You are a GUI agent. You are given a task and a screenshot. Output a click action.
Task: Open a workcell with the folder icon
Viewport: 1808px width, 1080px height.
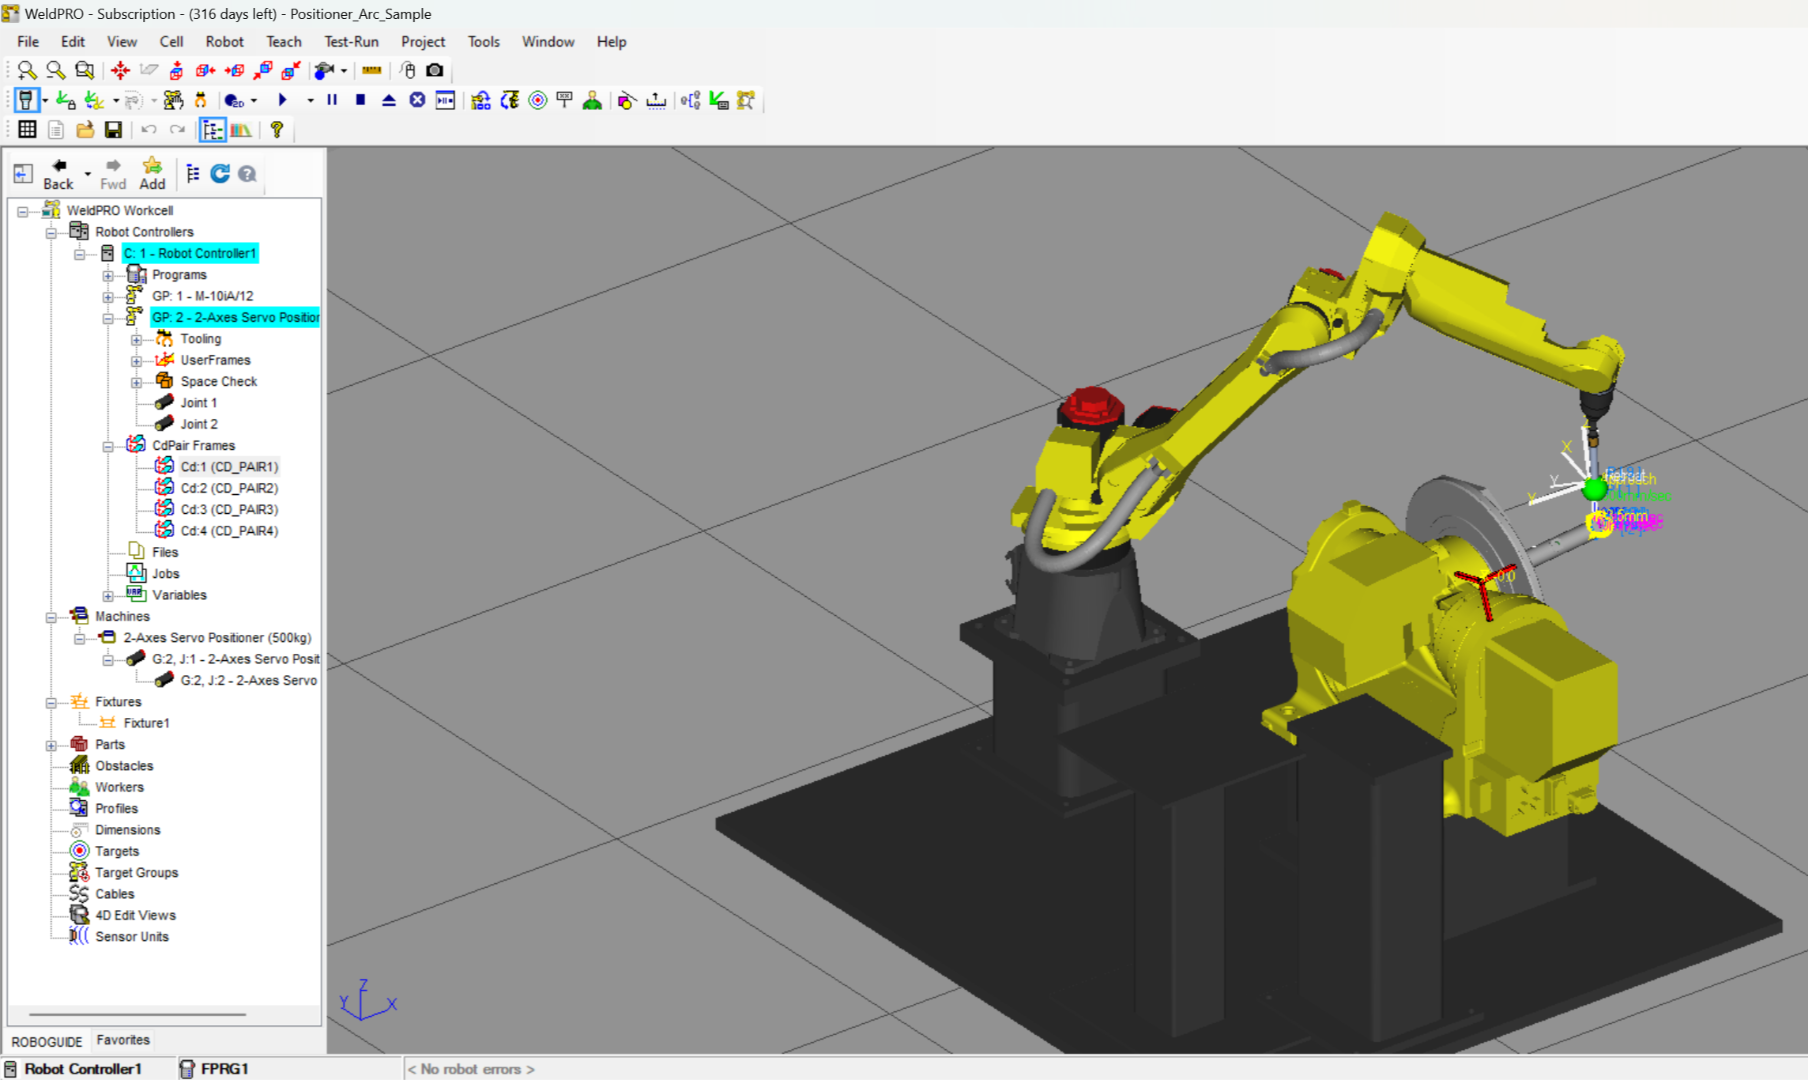(x=85, y=129)
